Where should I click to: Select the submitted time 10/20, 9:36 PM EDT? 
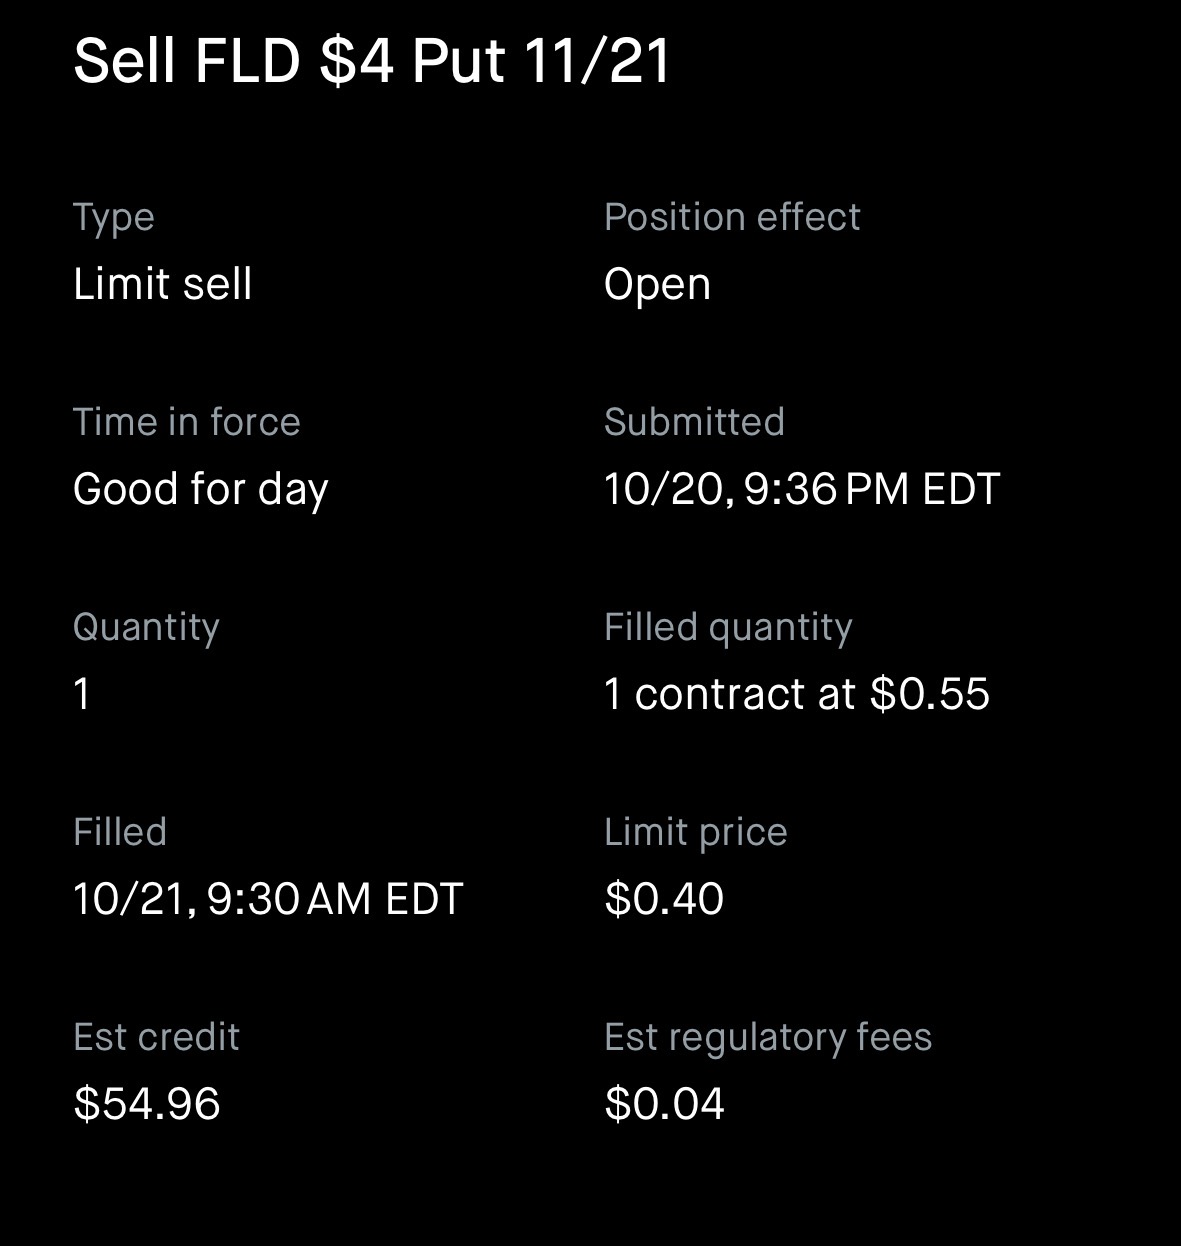801,489
